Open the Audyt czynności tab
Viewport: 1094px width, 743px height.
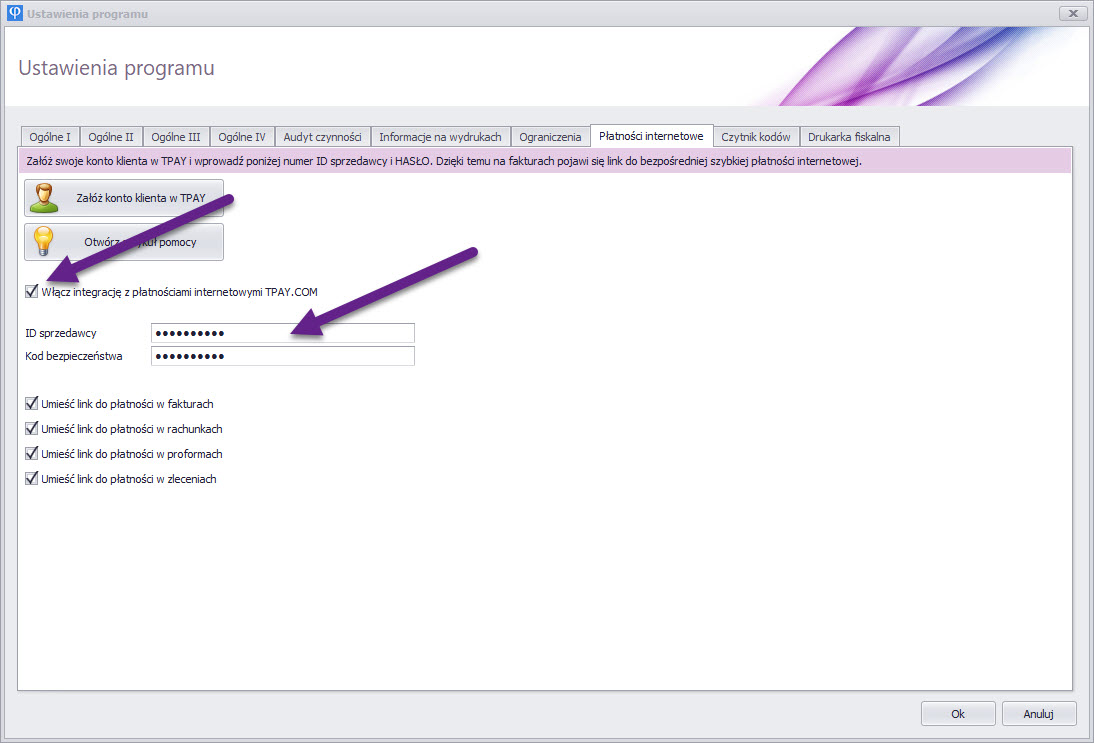pyautogui.click(x=322, y=137)
